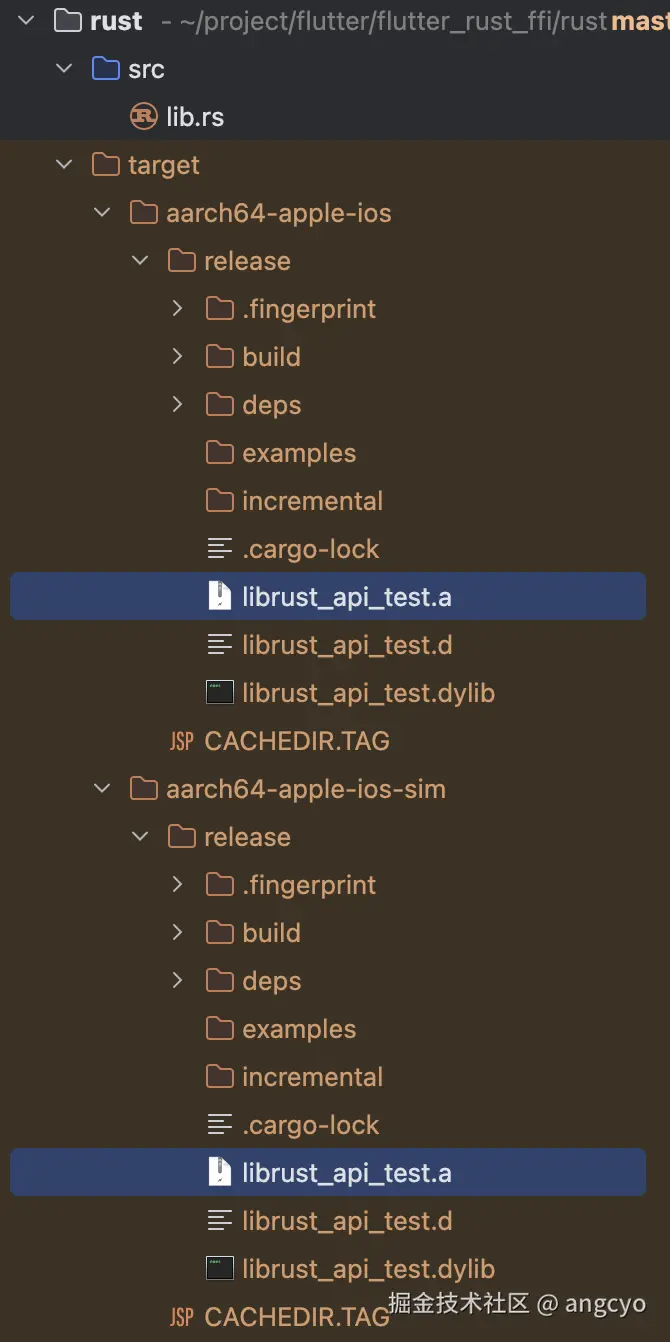Click the aarch64-apple-ios-sim folder icon
The width and height of the screenshot is (670, 1342).
(x=144, y=789)
